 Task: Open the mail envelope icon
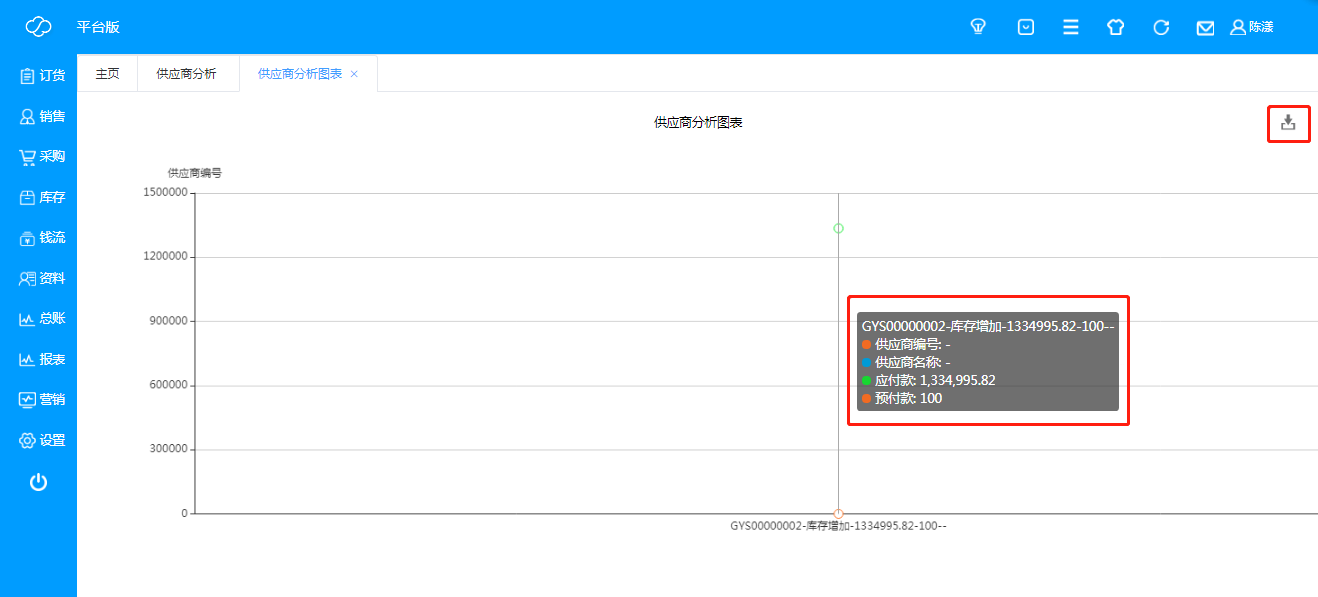tap(1206, 28)
